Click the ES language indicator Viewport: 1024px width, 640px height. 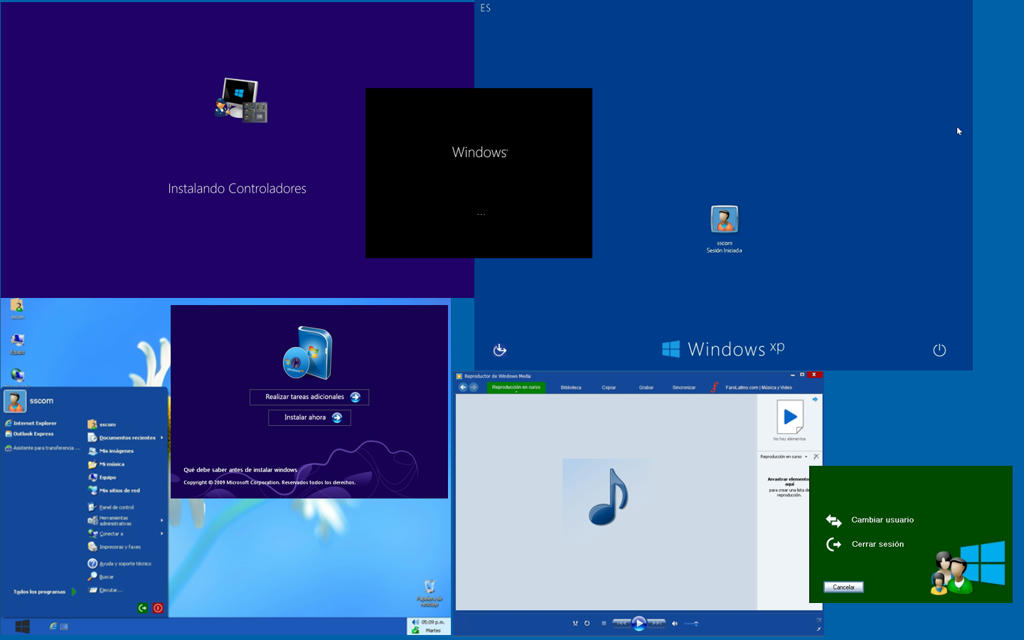[x=485, y=8]
